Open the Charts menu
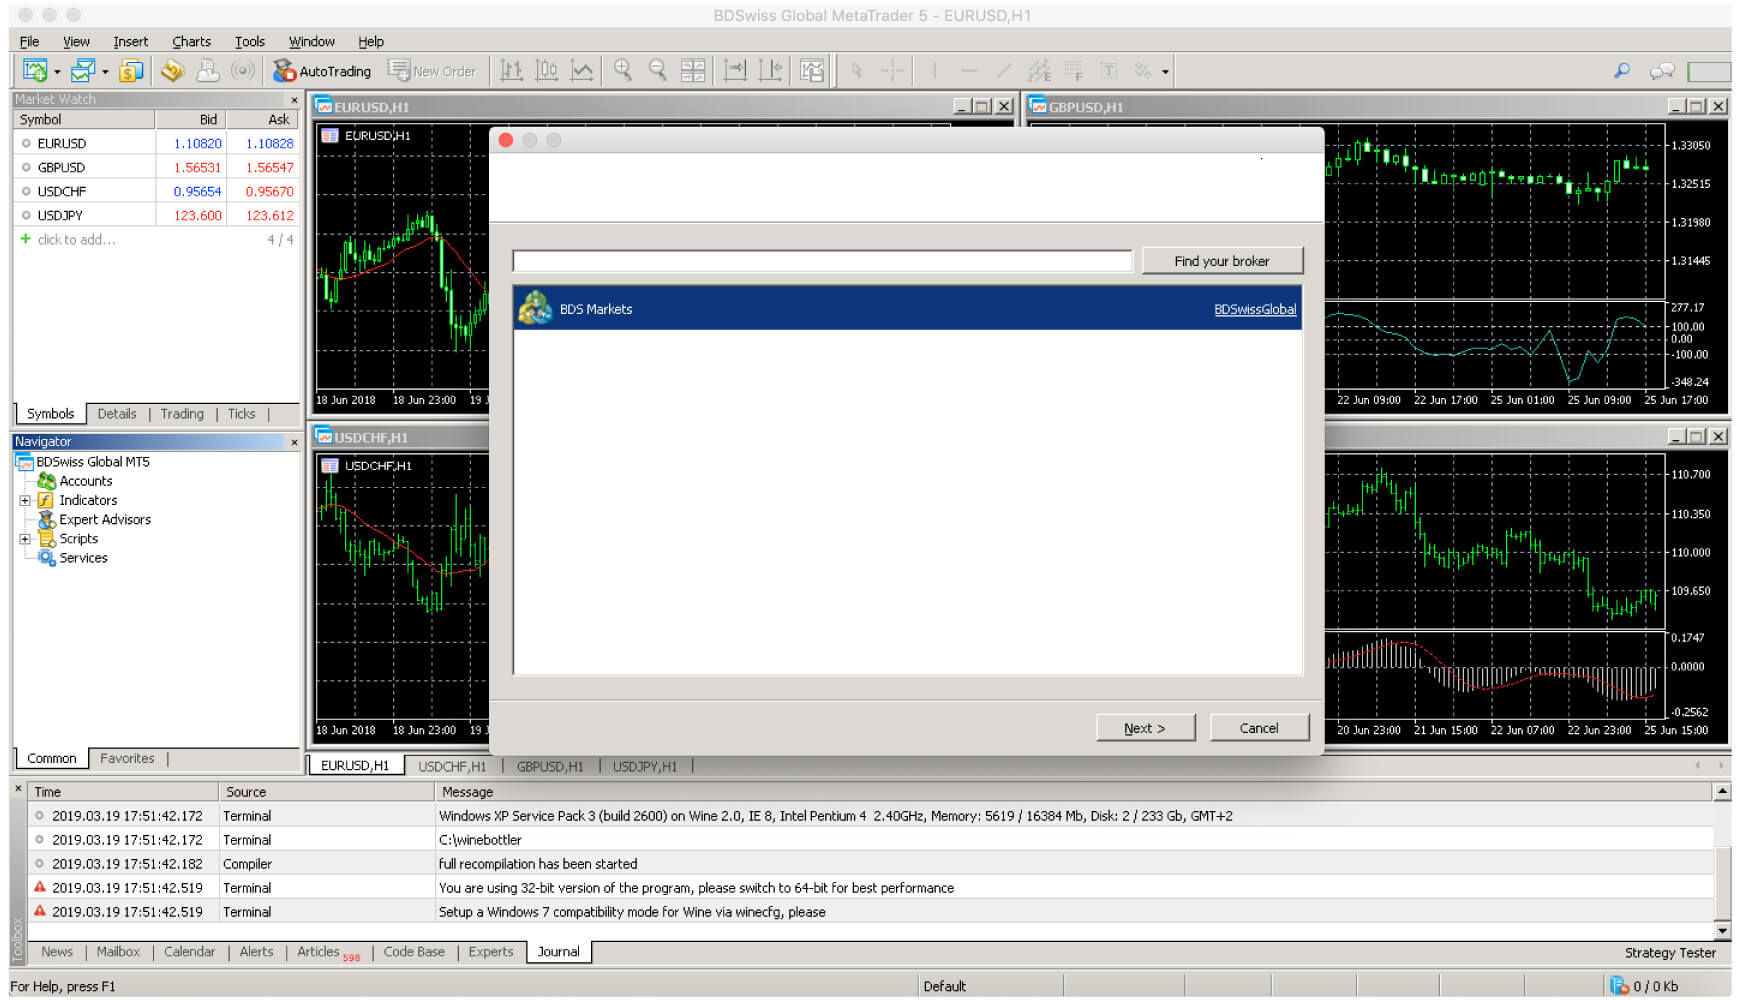1740x1000 pixels. point(190,41)
